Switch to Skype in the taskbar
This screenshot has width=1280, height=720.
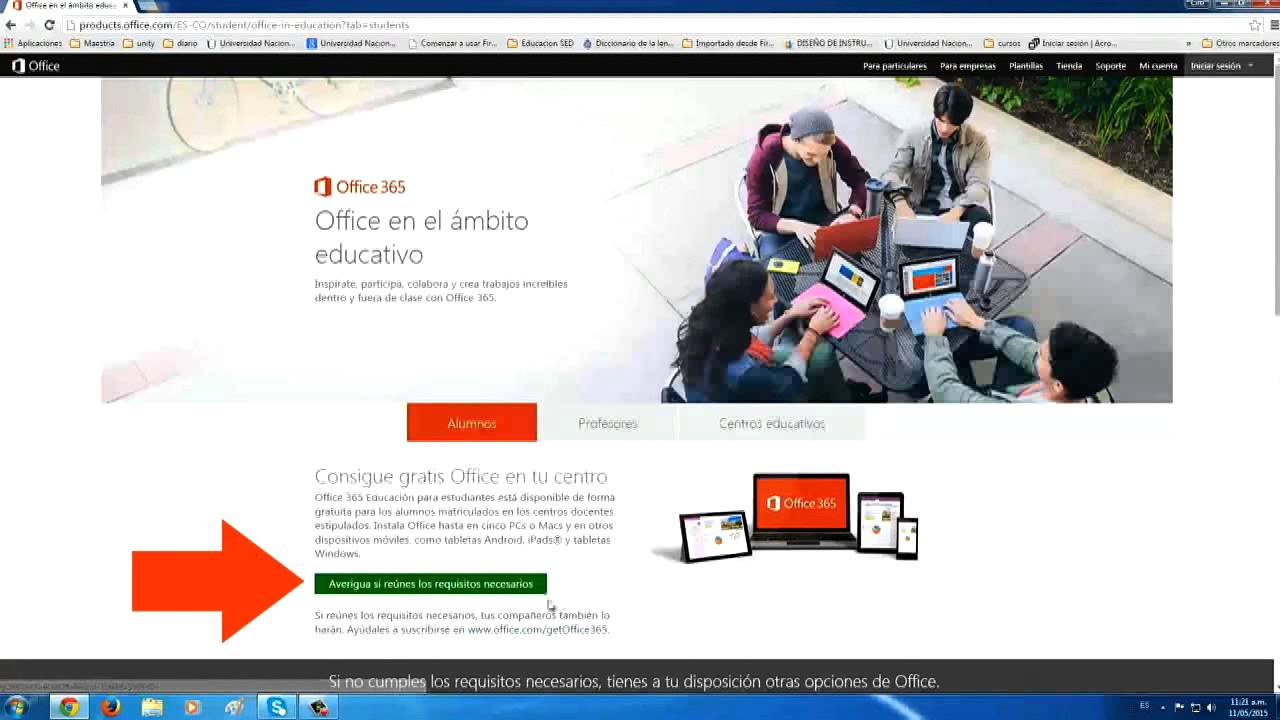point(277,707)
